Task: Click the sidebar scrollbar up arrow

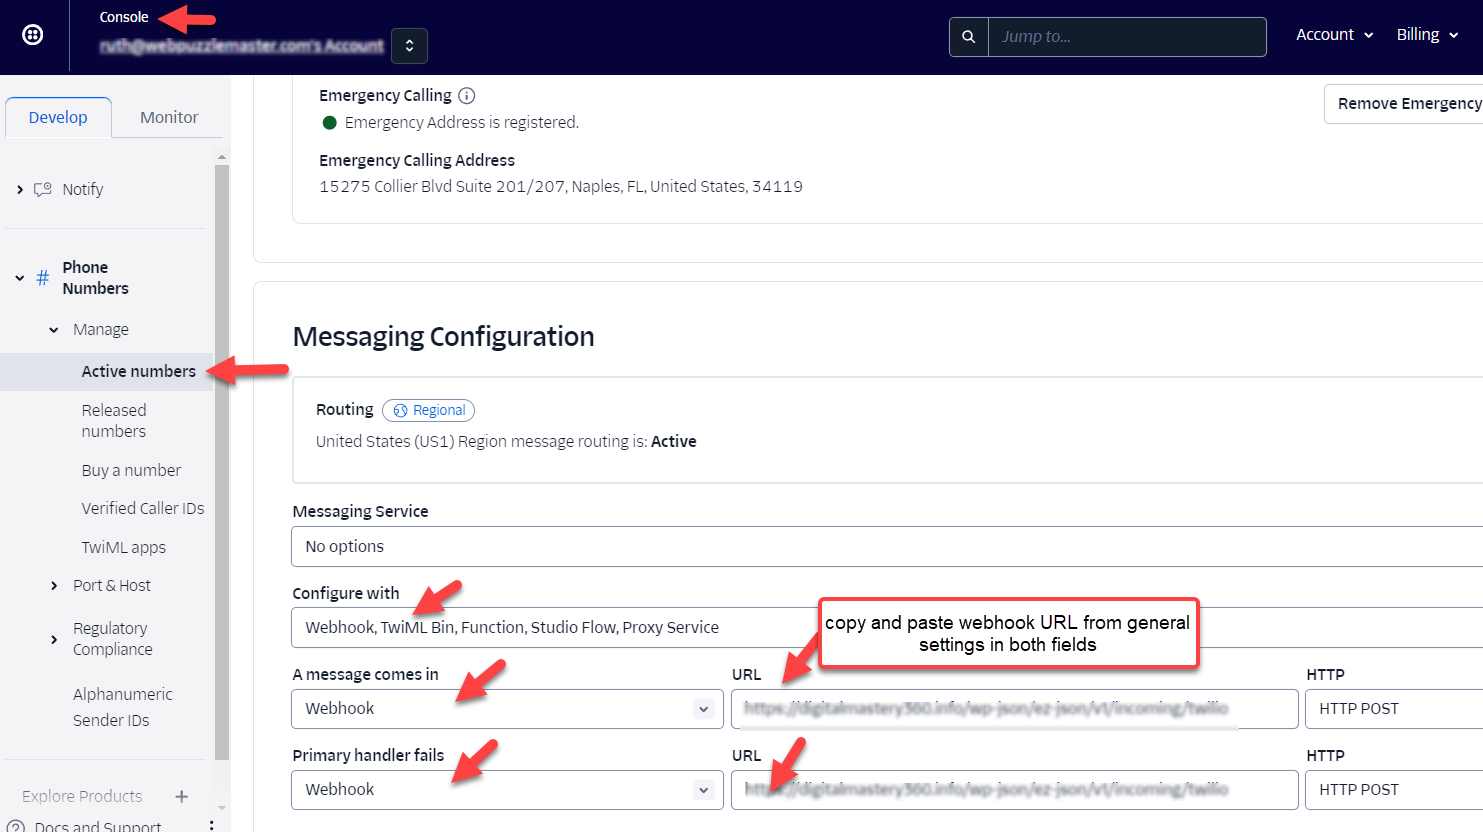Action: click(222, 157)
